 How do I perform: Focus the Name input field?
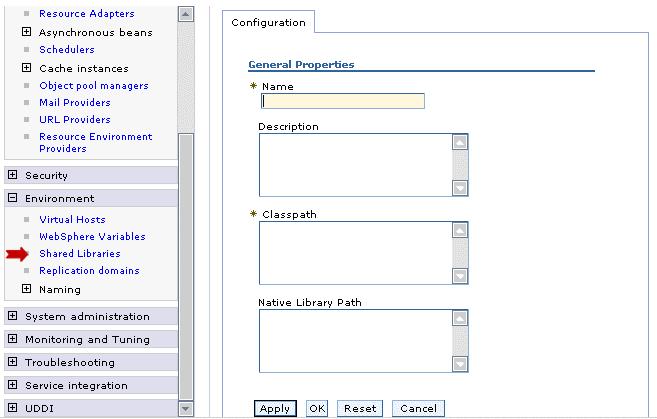pos(343,101)
